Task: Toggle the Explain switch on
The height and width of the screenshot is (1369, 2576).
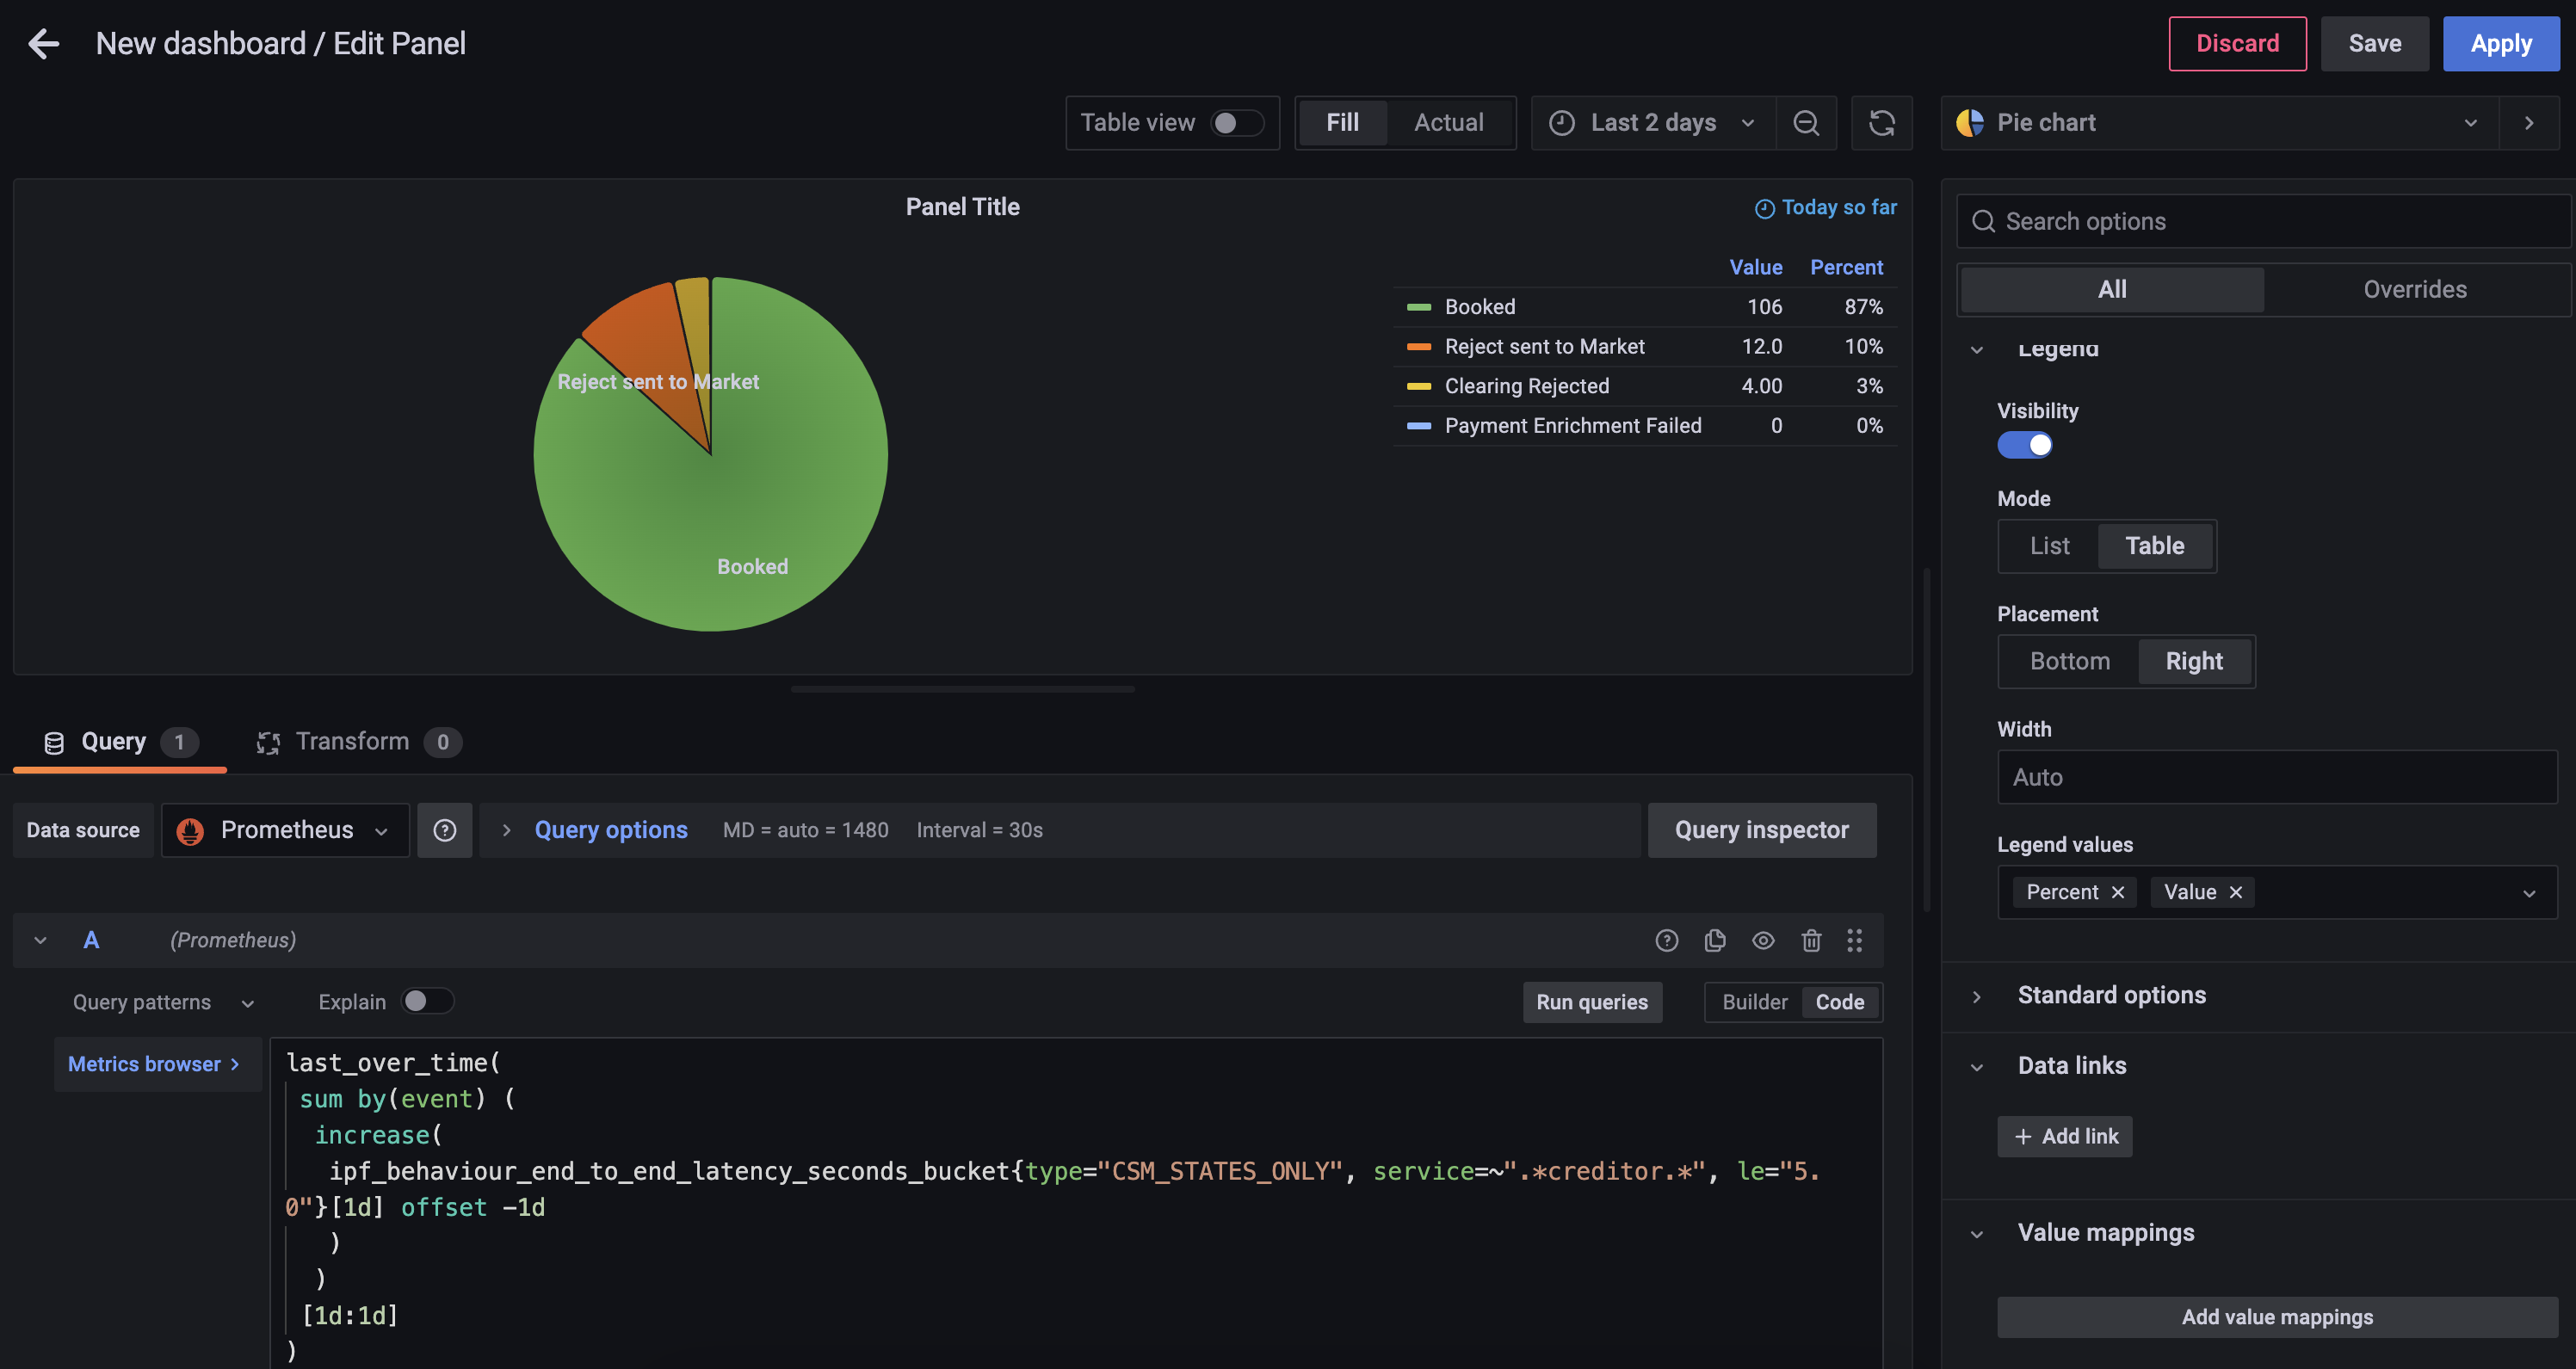Action: (x=427, y=1001)
